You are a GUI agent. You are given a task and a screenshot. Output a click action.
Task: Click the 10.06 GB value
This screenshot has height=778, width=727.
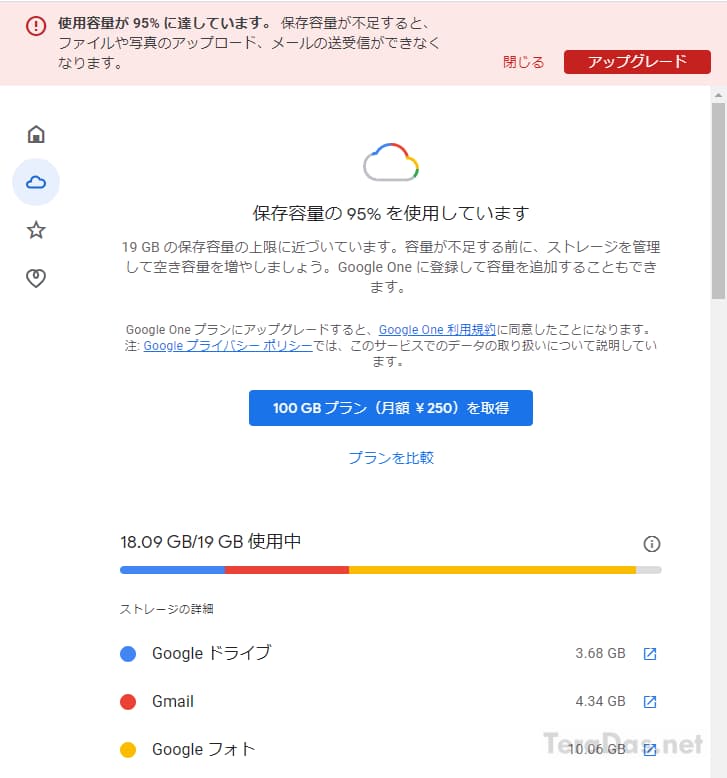coord(596,749)
